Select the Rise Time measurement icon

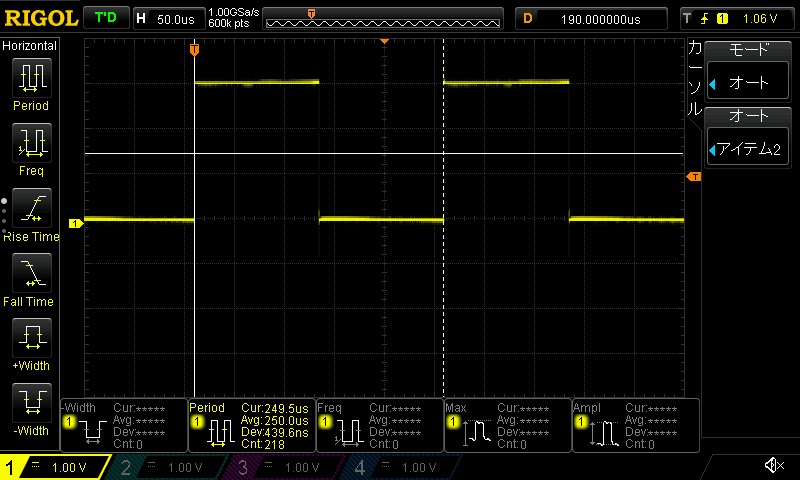(x=31, y=208)
